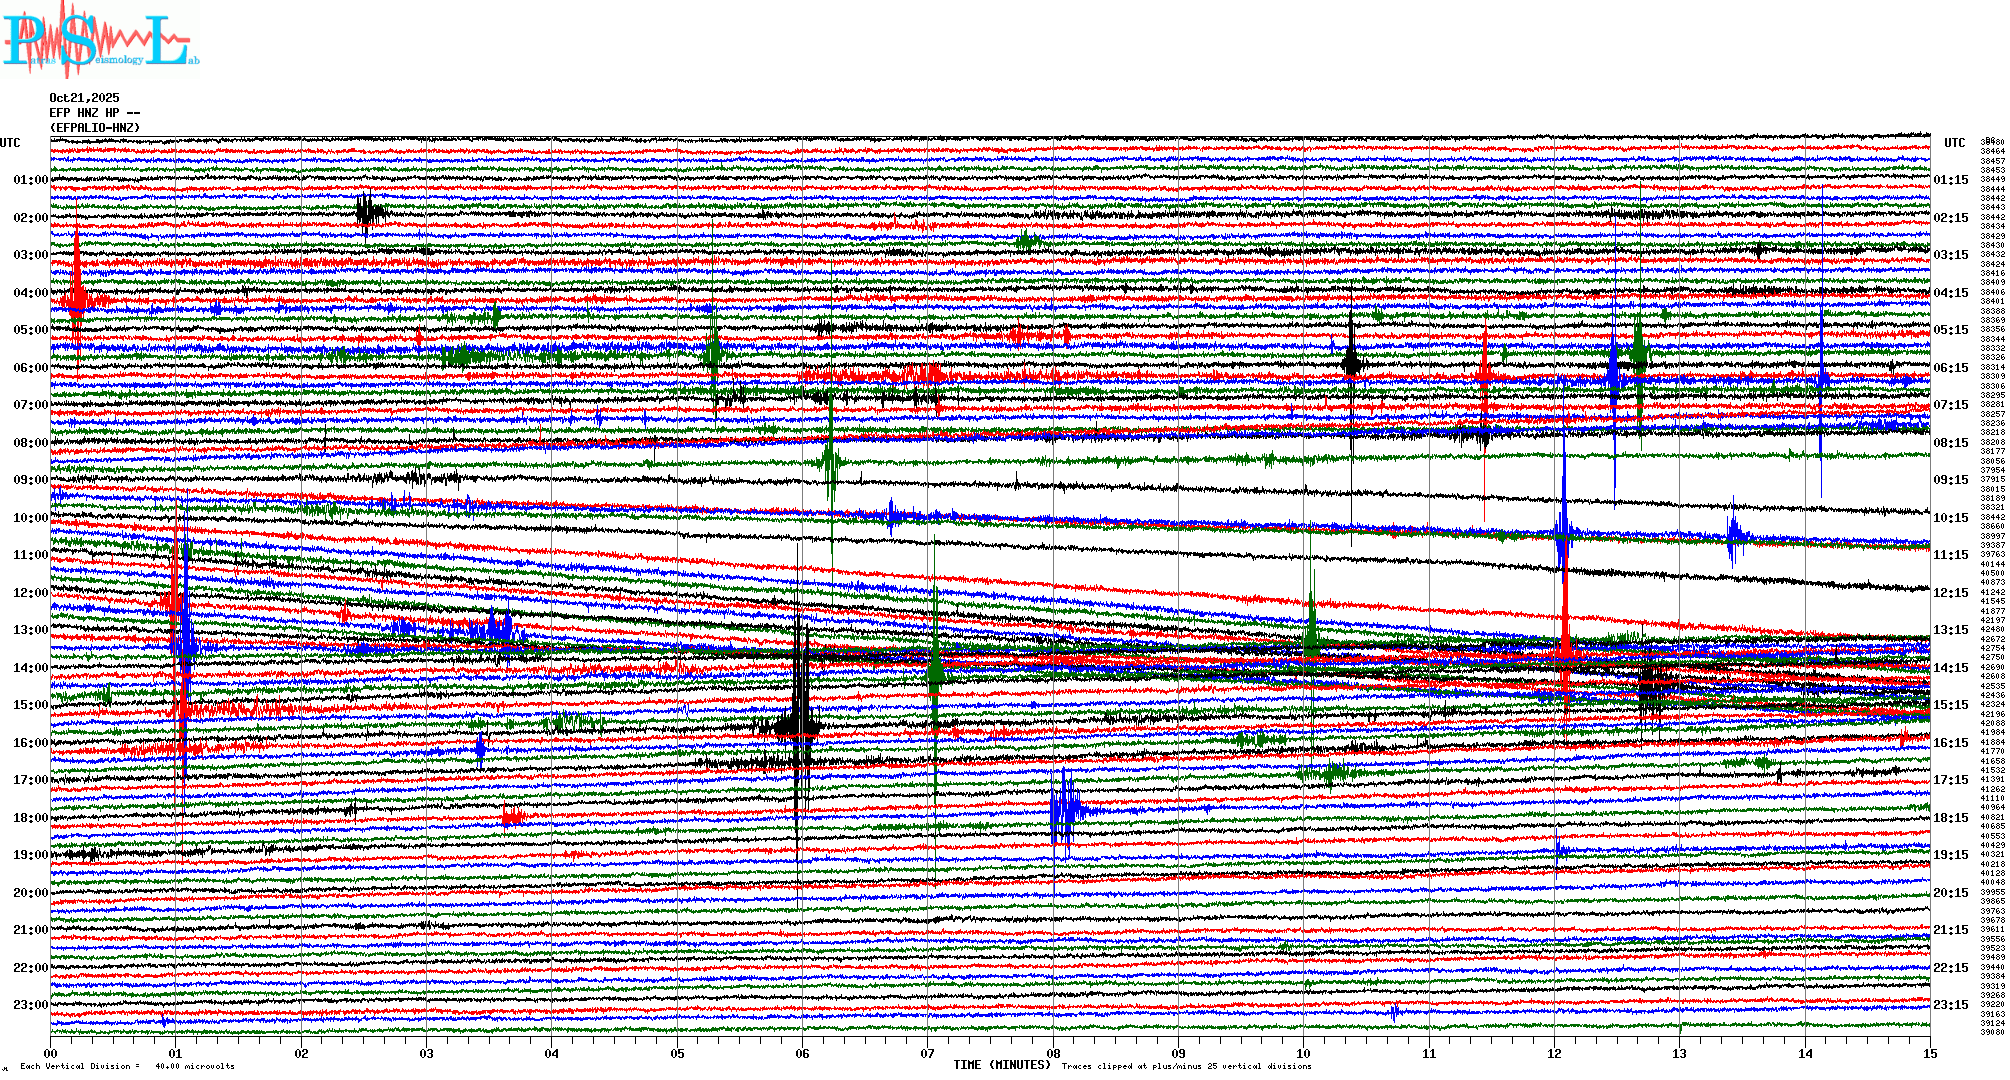The width and height of the screenshot is (2010, 1080).
Task: Click the traces clipped footnote text
Action: coord(1186,1066)
